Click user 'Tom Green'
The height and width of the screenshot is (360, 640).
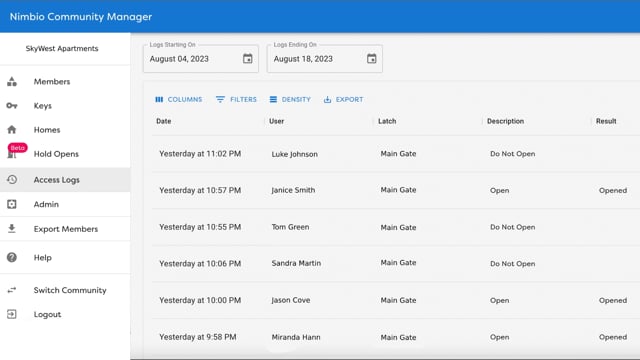click(290, 227)
